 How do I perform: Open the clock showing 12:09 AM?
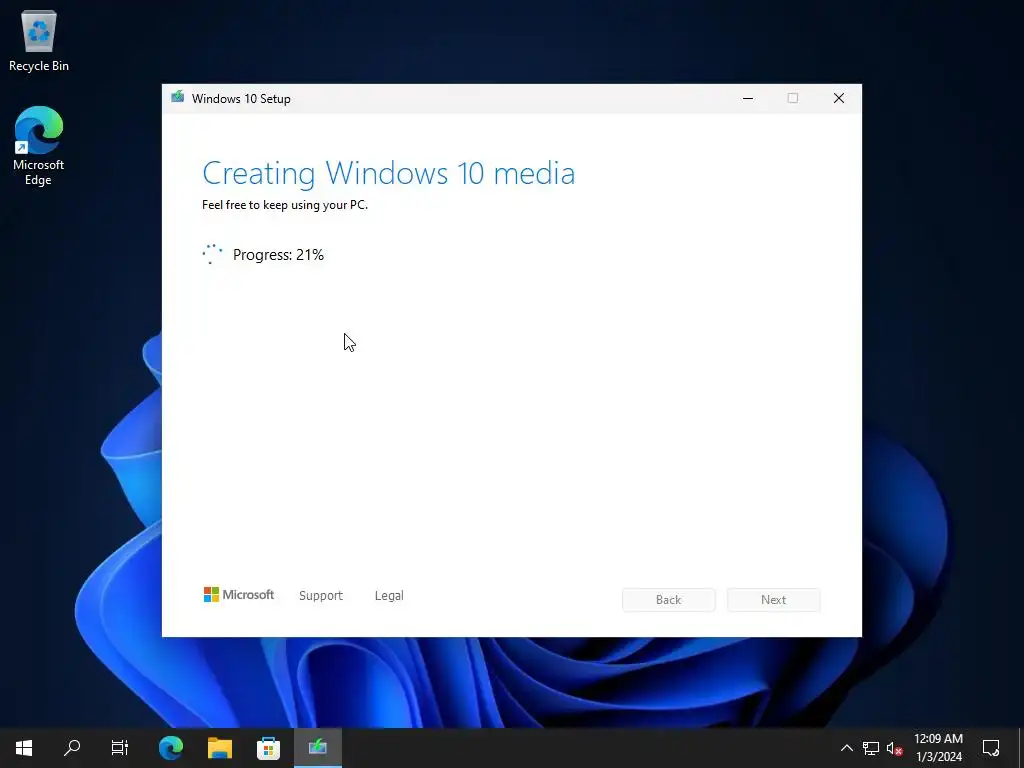tap(938, 748)
